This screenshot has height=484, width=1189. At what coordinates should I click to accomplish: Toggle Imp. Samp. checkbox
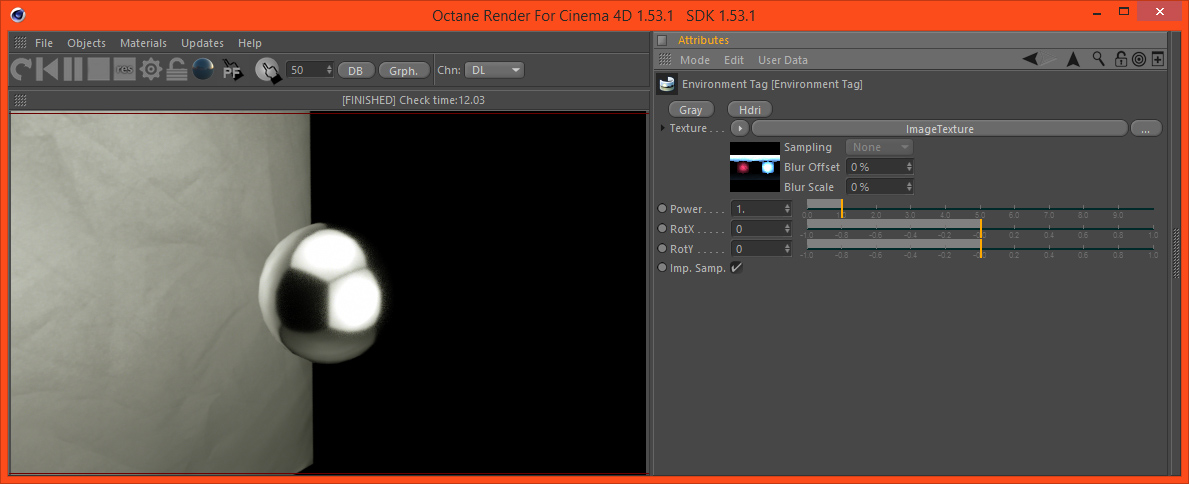click(x=736, y=267)
